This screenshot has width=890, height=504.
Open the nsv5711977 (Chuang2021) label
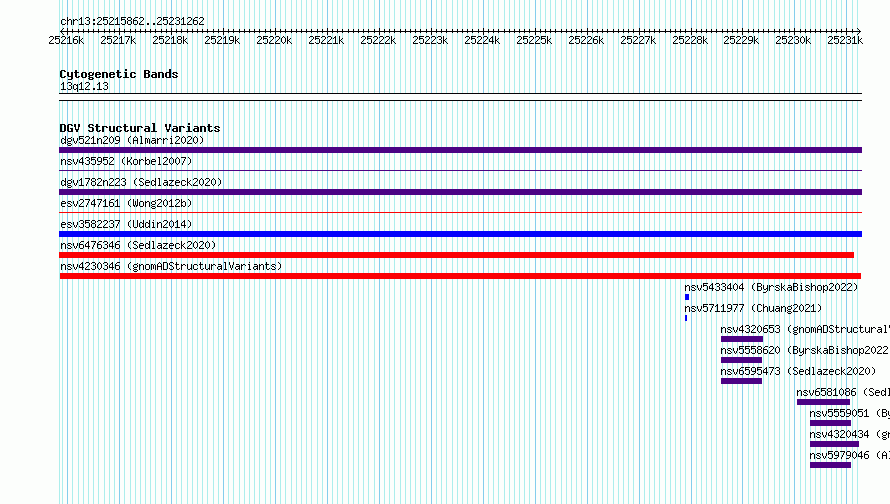point(753,308)
